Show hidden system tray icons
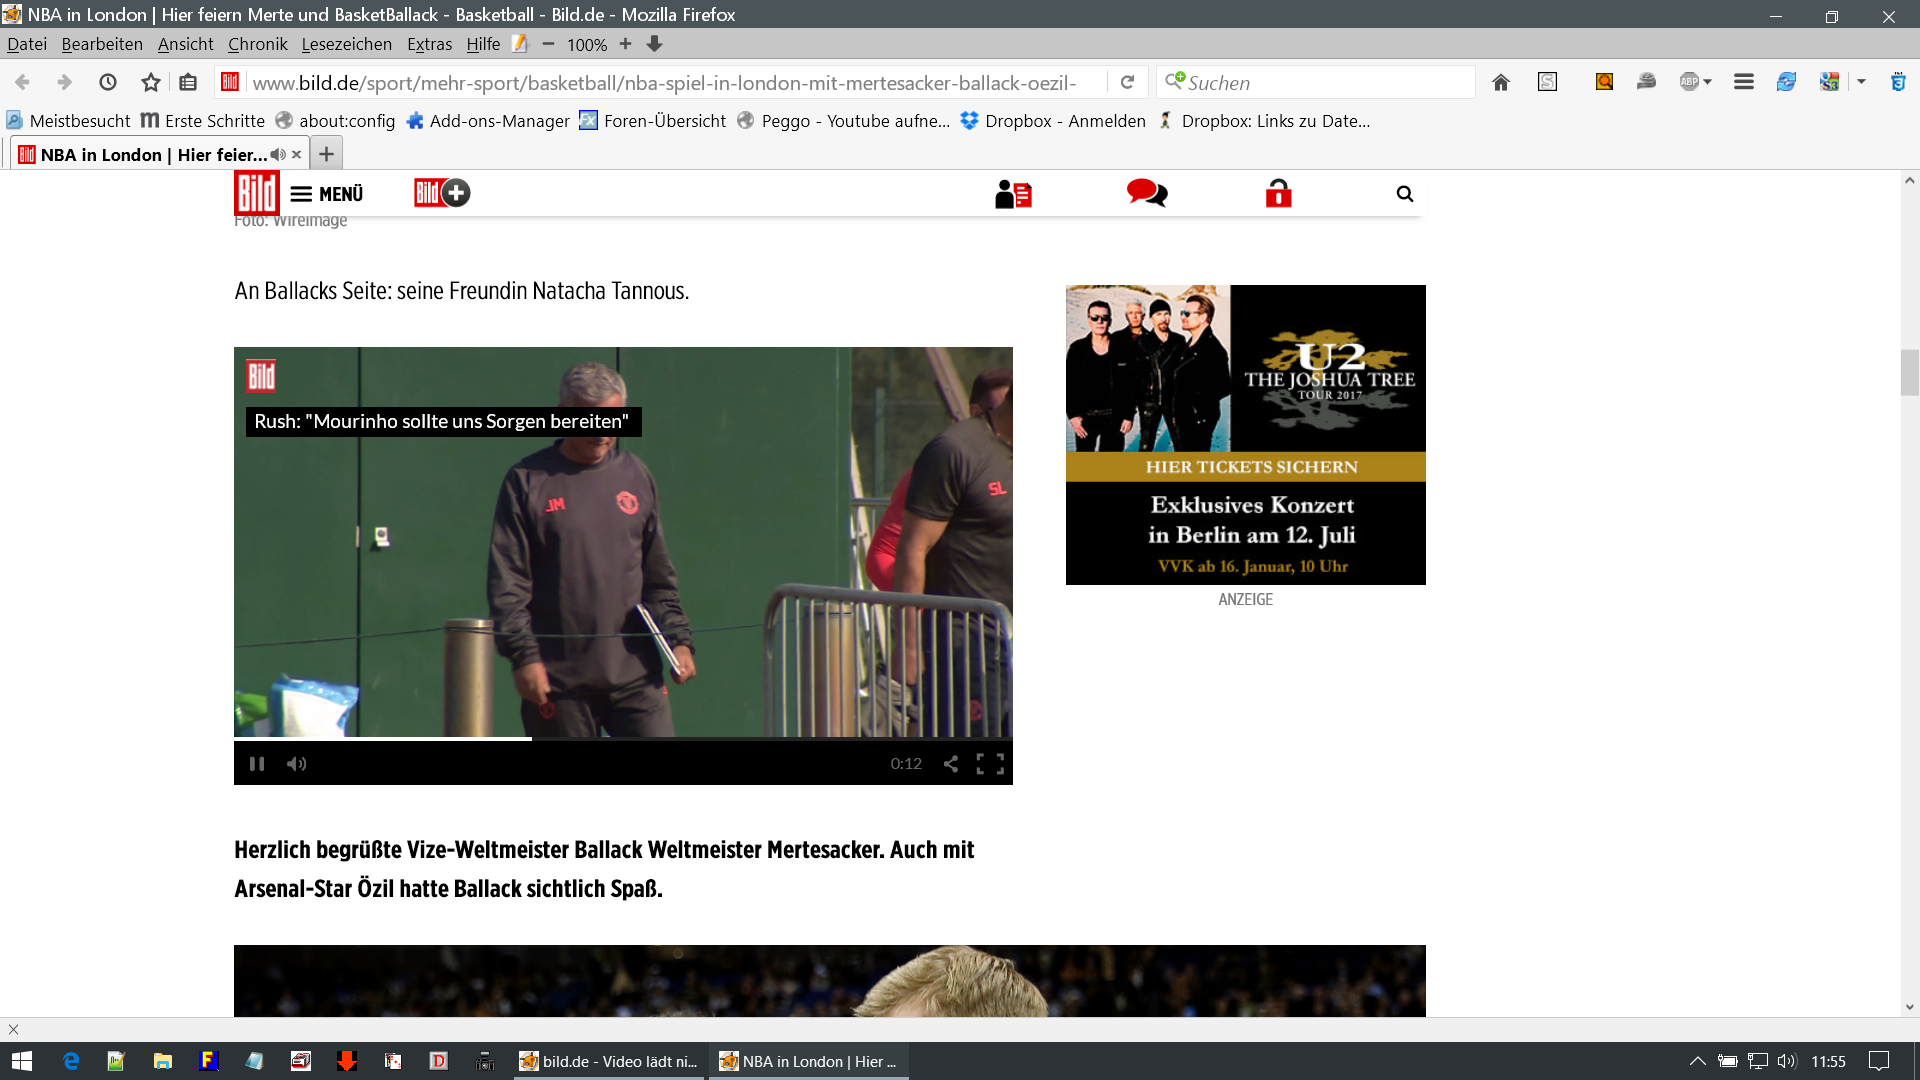 coord(1697,1061)
